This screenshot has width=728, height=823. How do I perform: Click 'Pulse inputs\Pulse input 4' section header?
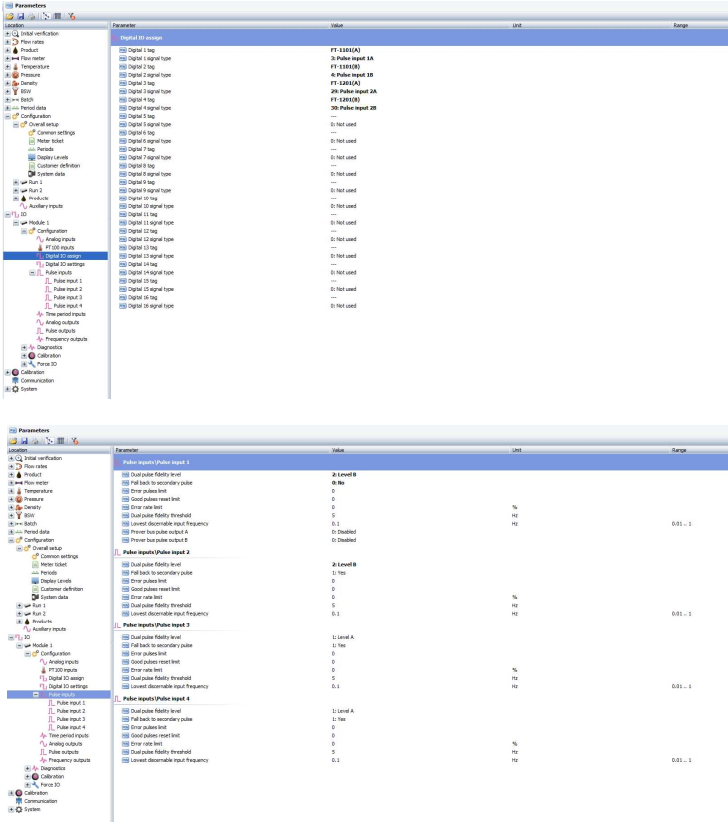[x=156, y=699]
